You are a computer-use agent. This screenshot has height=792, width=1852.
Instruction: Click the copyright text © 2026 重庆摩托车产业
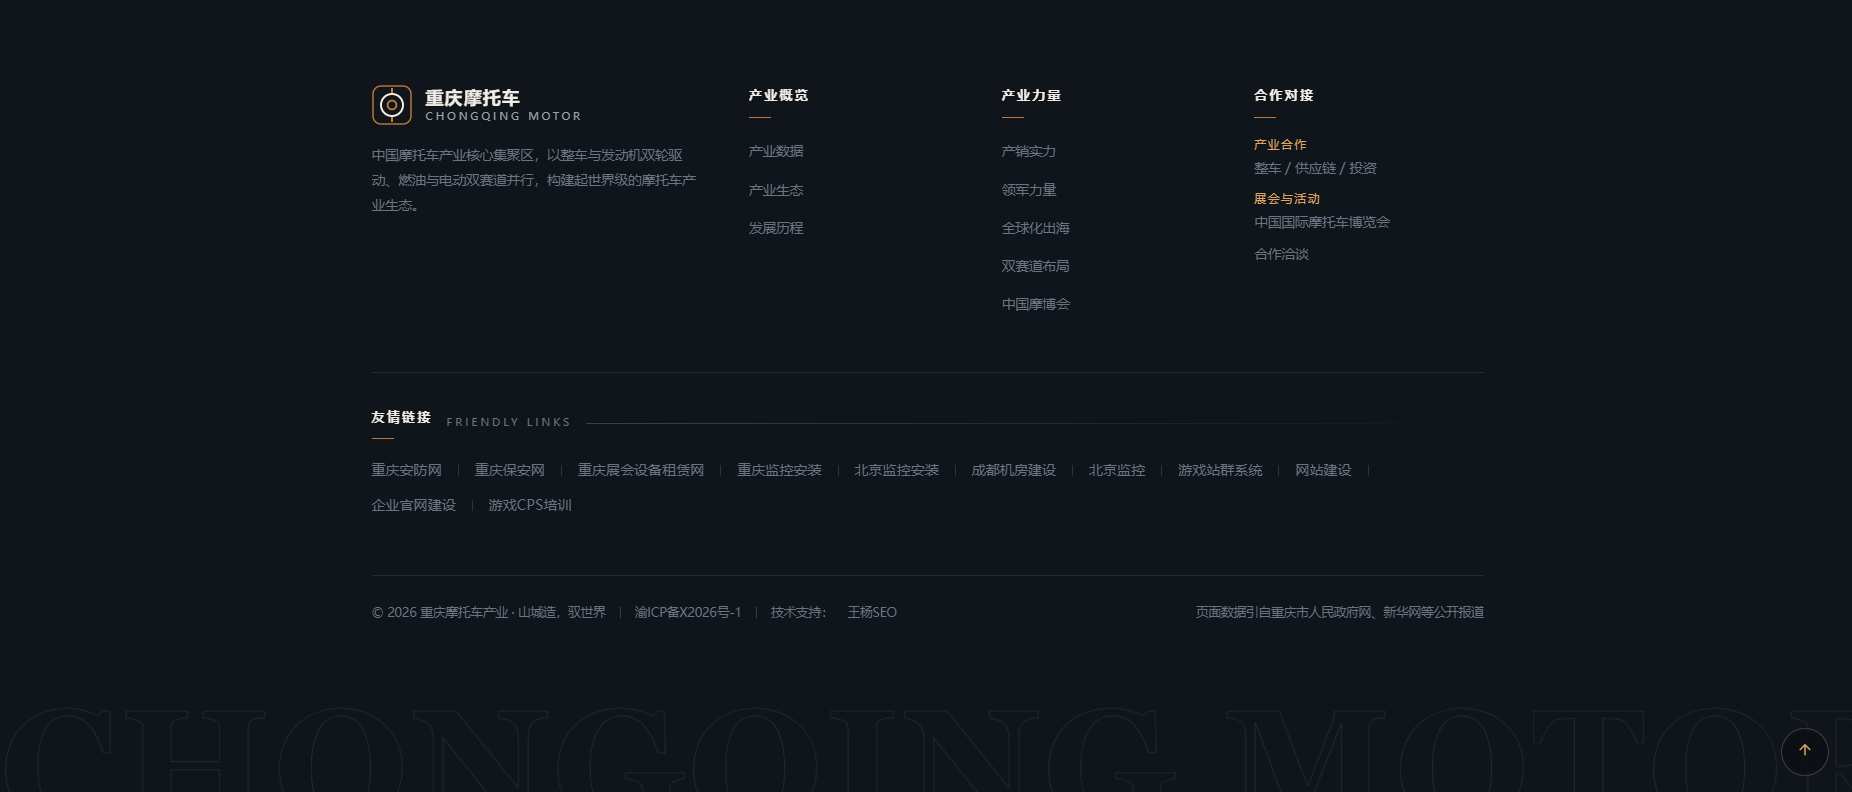click(x=489, y=612)
